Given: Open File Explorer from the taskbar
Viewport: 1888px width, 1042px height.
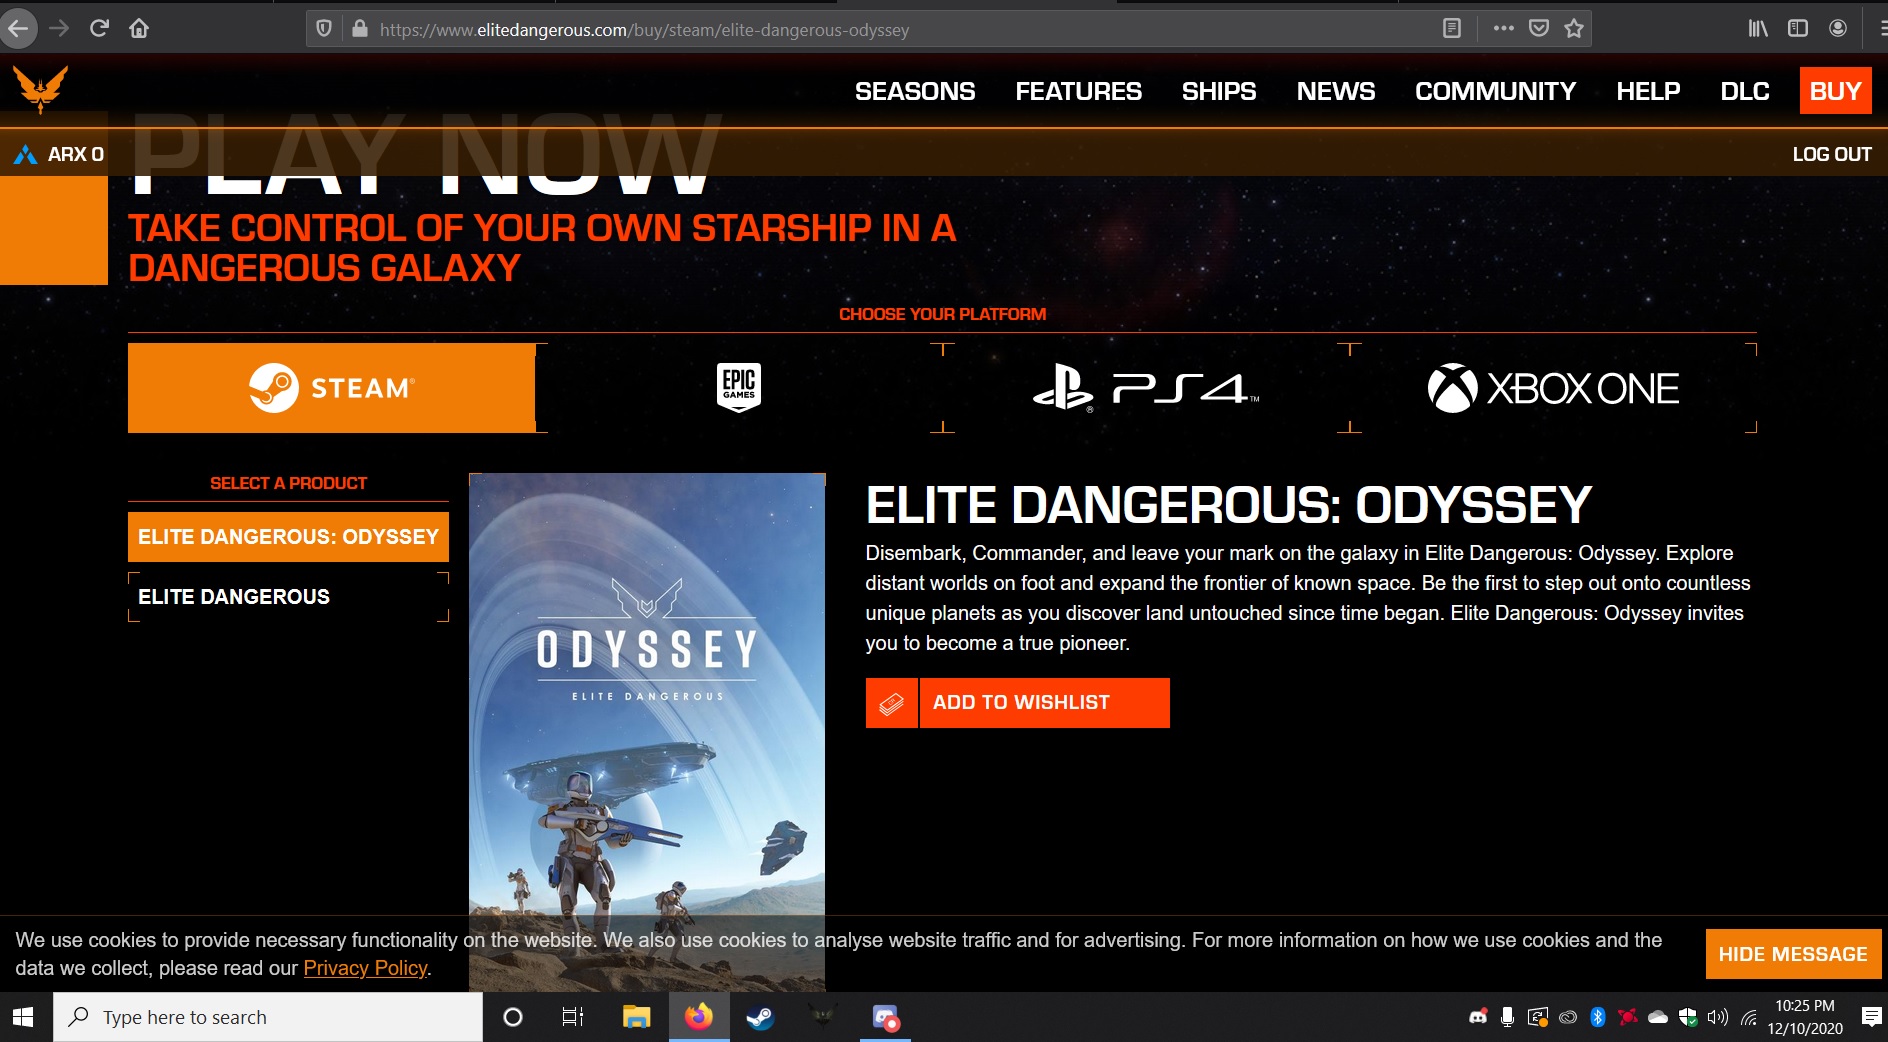Looking at the screenshot, I should (636, 1017).
